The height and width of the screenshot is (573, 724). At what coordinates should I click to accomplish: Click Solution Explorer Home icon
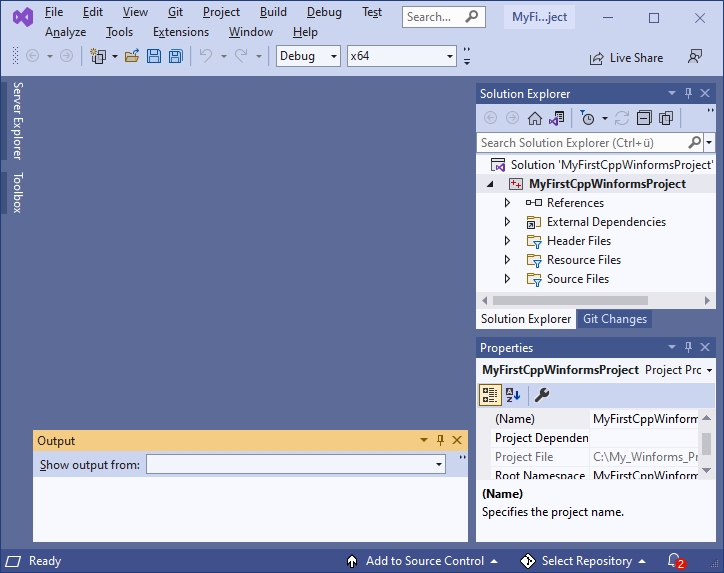[535, 118]
